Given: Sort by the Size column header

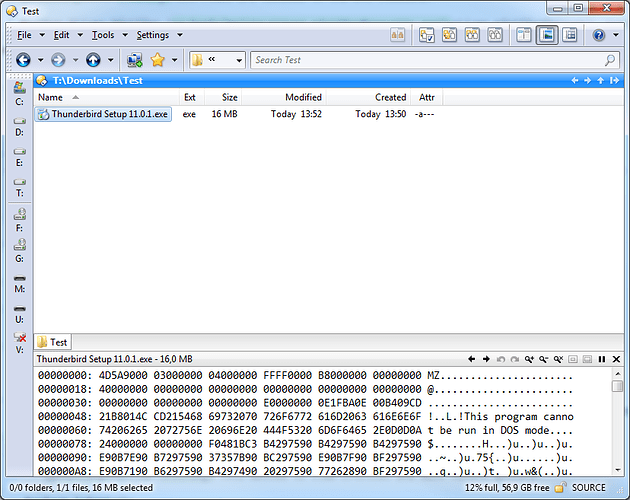Looking at the screenshot, I should (x=223, y=97).
